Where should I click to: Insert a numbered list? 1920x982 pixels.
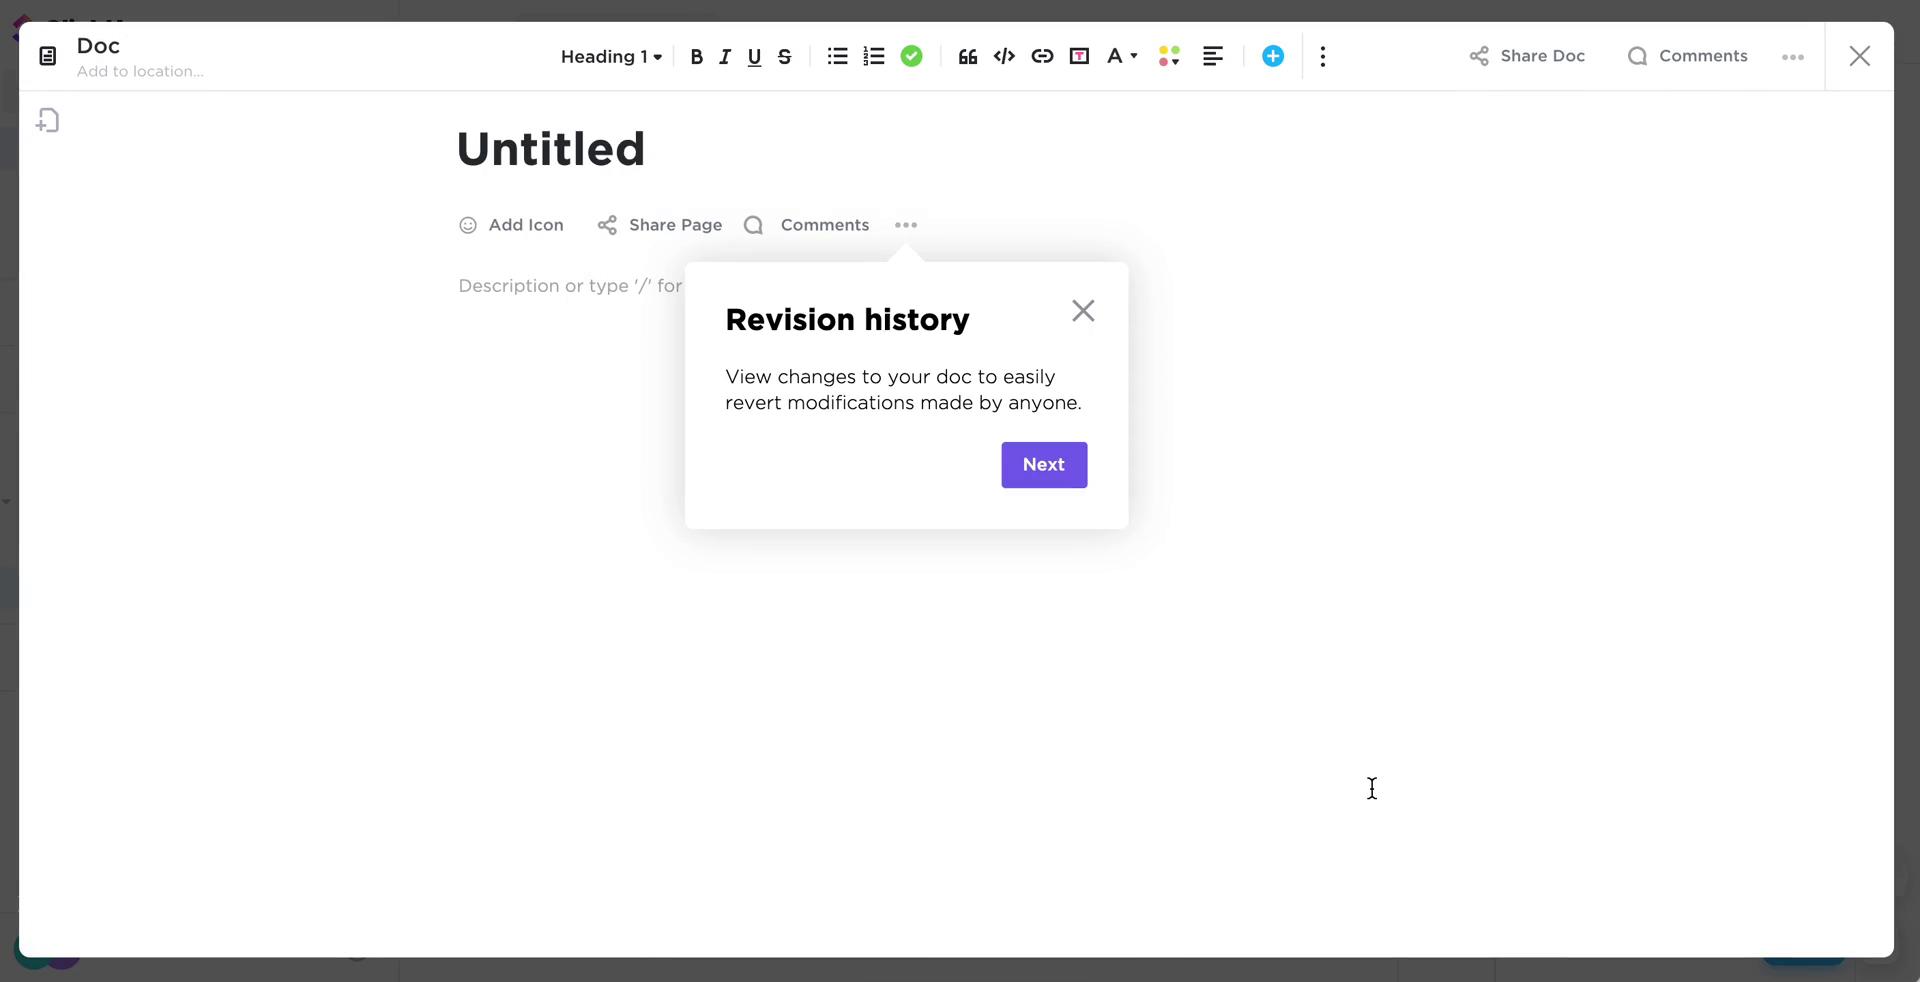click(874, 57)
